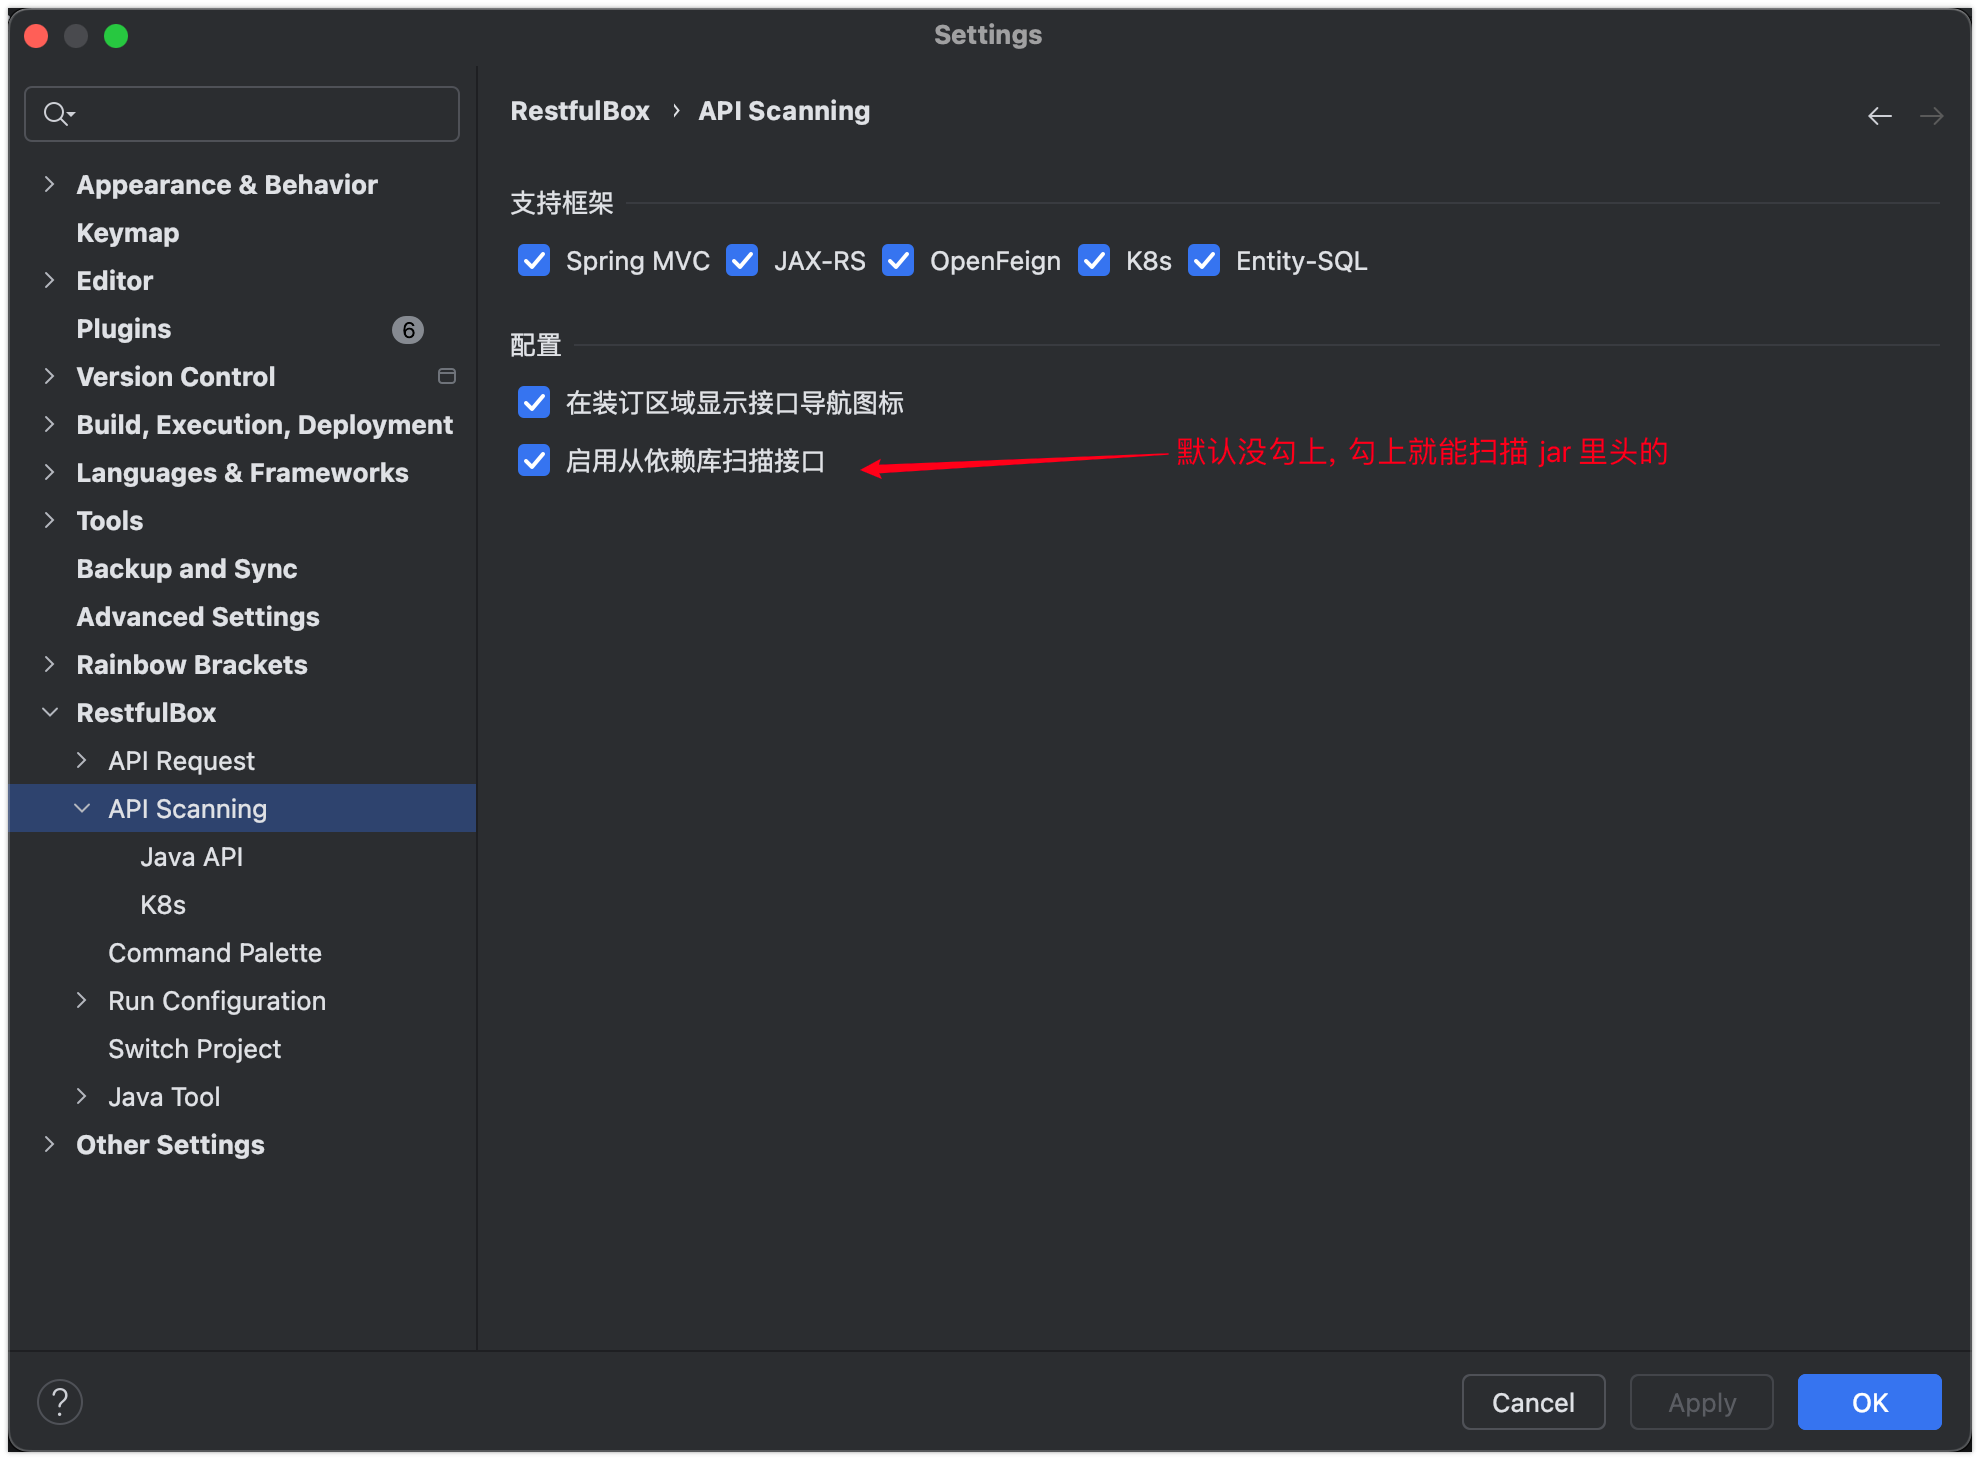The width and height of the screenshot is (1980, 1460).
Task: Open Advanced Settings
Action: (x=198, y=617)
